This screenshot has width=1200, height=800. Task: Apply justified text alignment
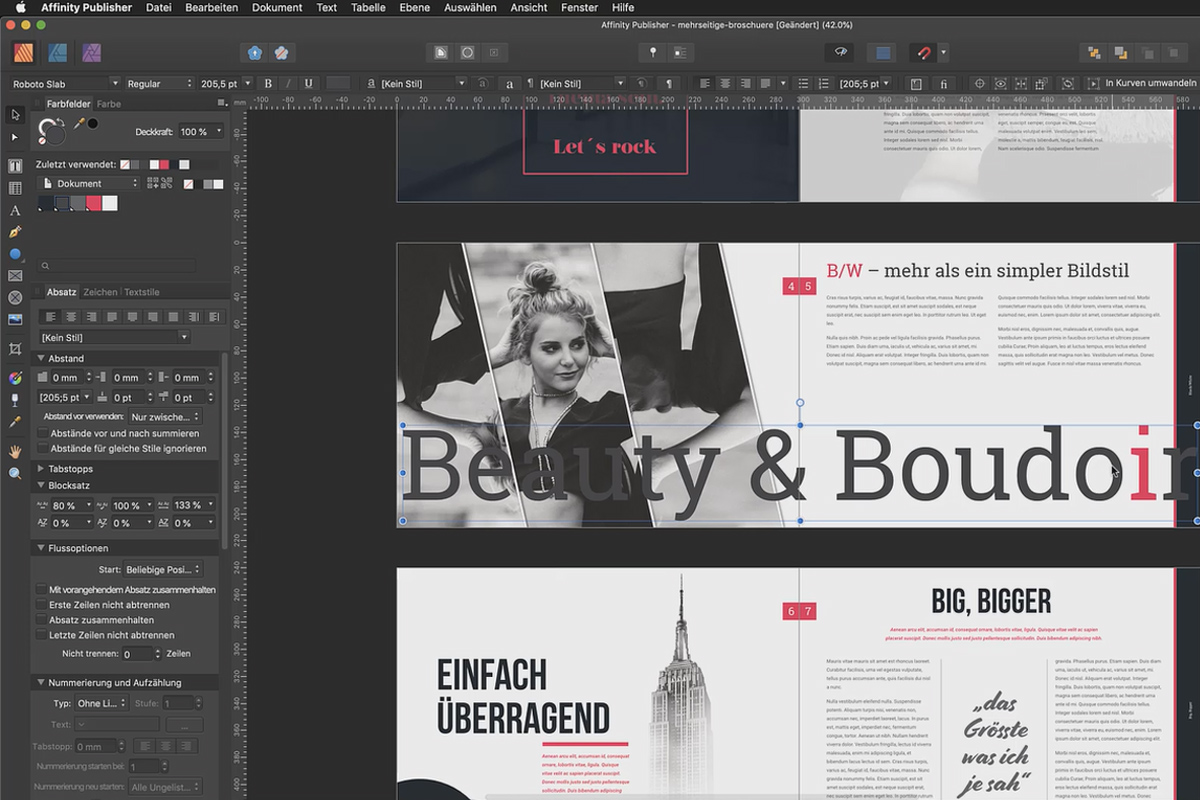tap(112, 316)
